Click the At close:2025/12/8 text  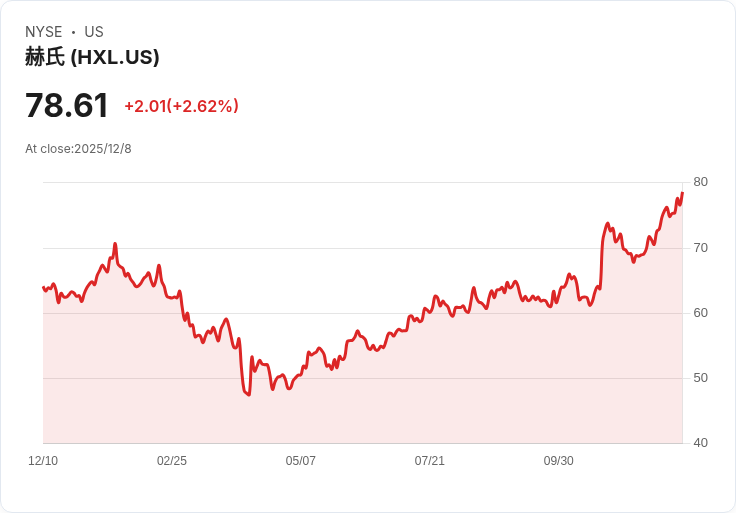pos(78,149)
